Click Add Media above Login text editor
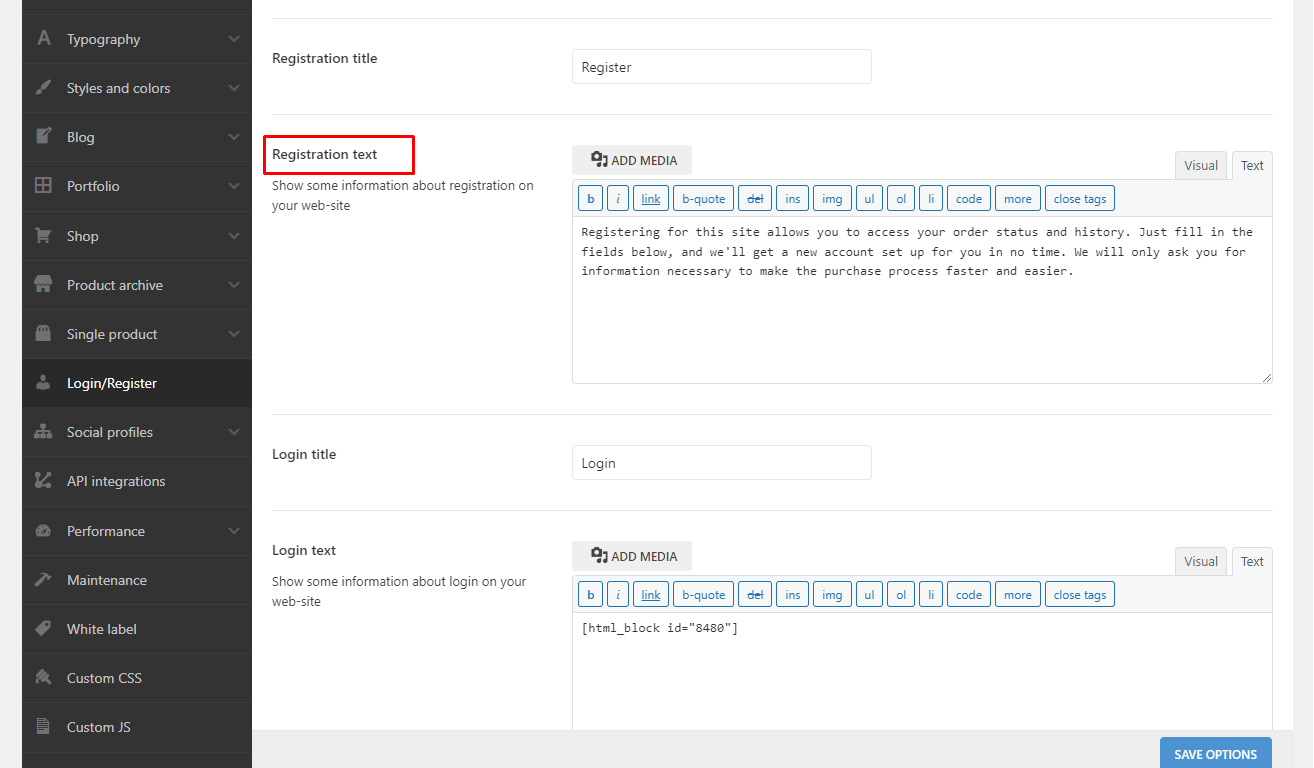The image size is (1314, 768). pyautogui.click(x=632, y=556)
